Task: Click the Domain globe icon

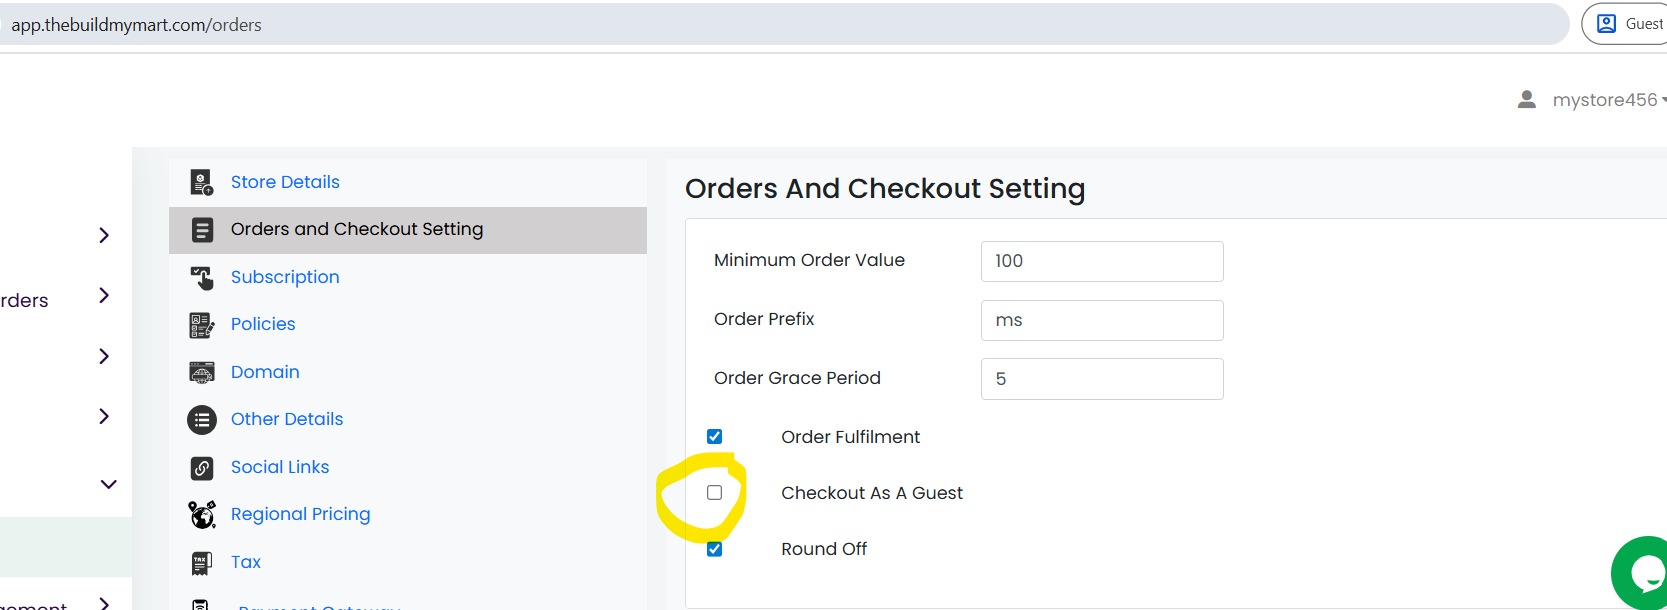Action: coord(202,372)
